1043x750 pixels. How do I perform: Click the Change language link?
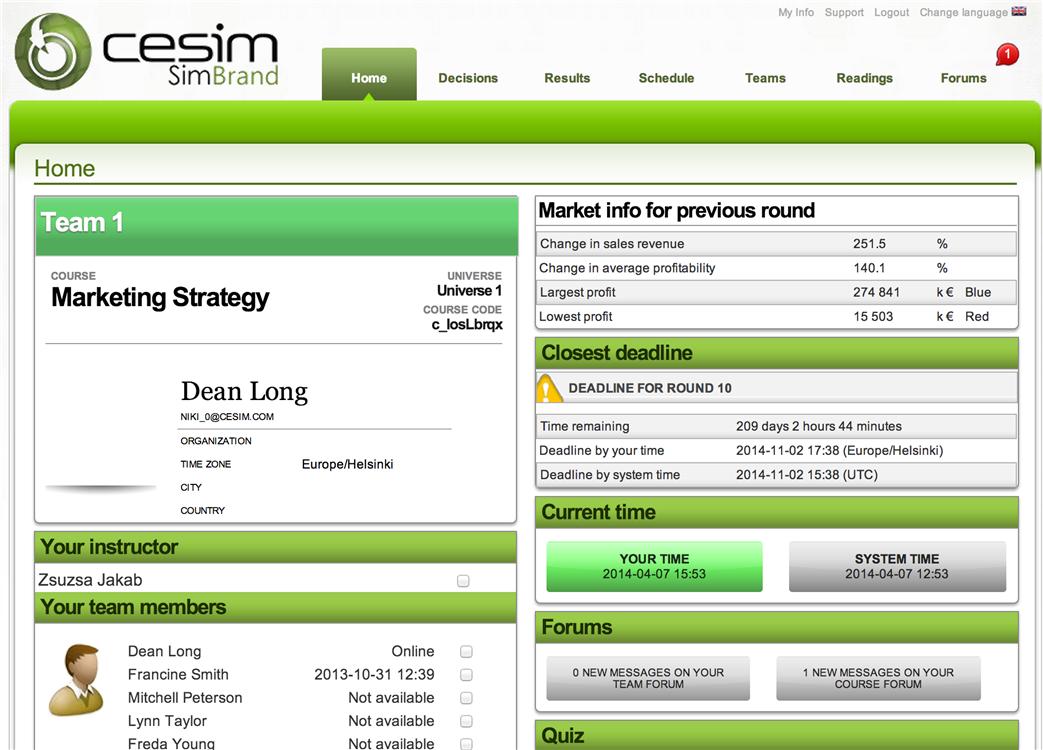[964, 12]
